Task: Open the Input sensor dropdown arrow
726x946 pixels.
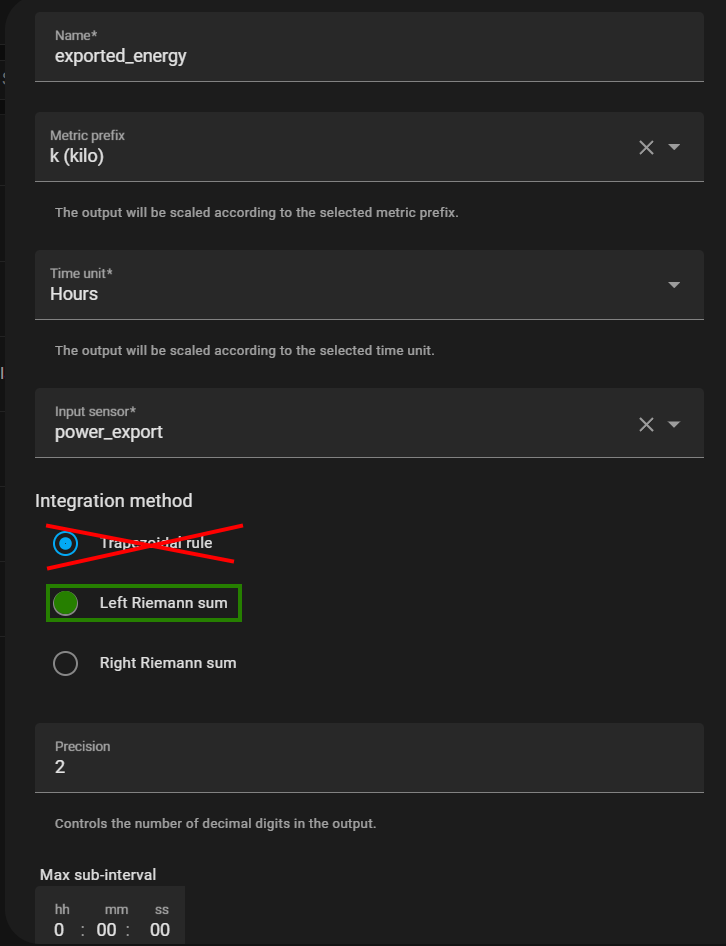Action: pyautogui.click(x=674, y=424)
